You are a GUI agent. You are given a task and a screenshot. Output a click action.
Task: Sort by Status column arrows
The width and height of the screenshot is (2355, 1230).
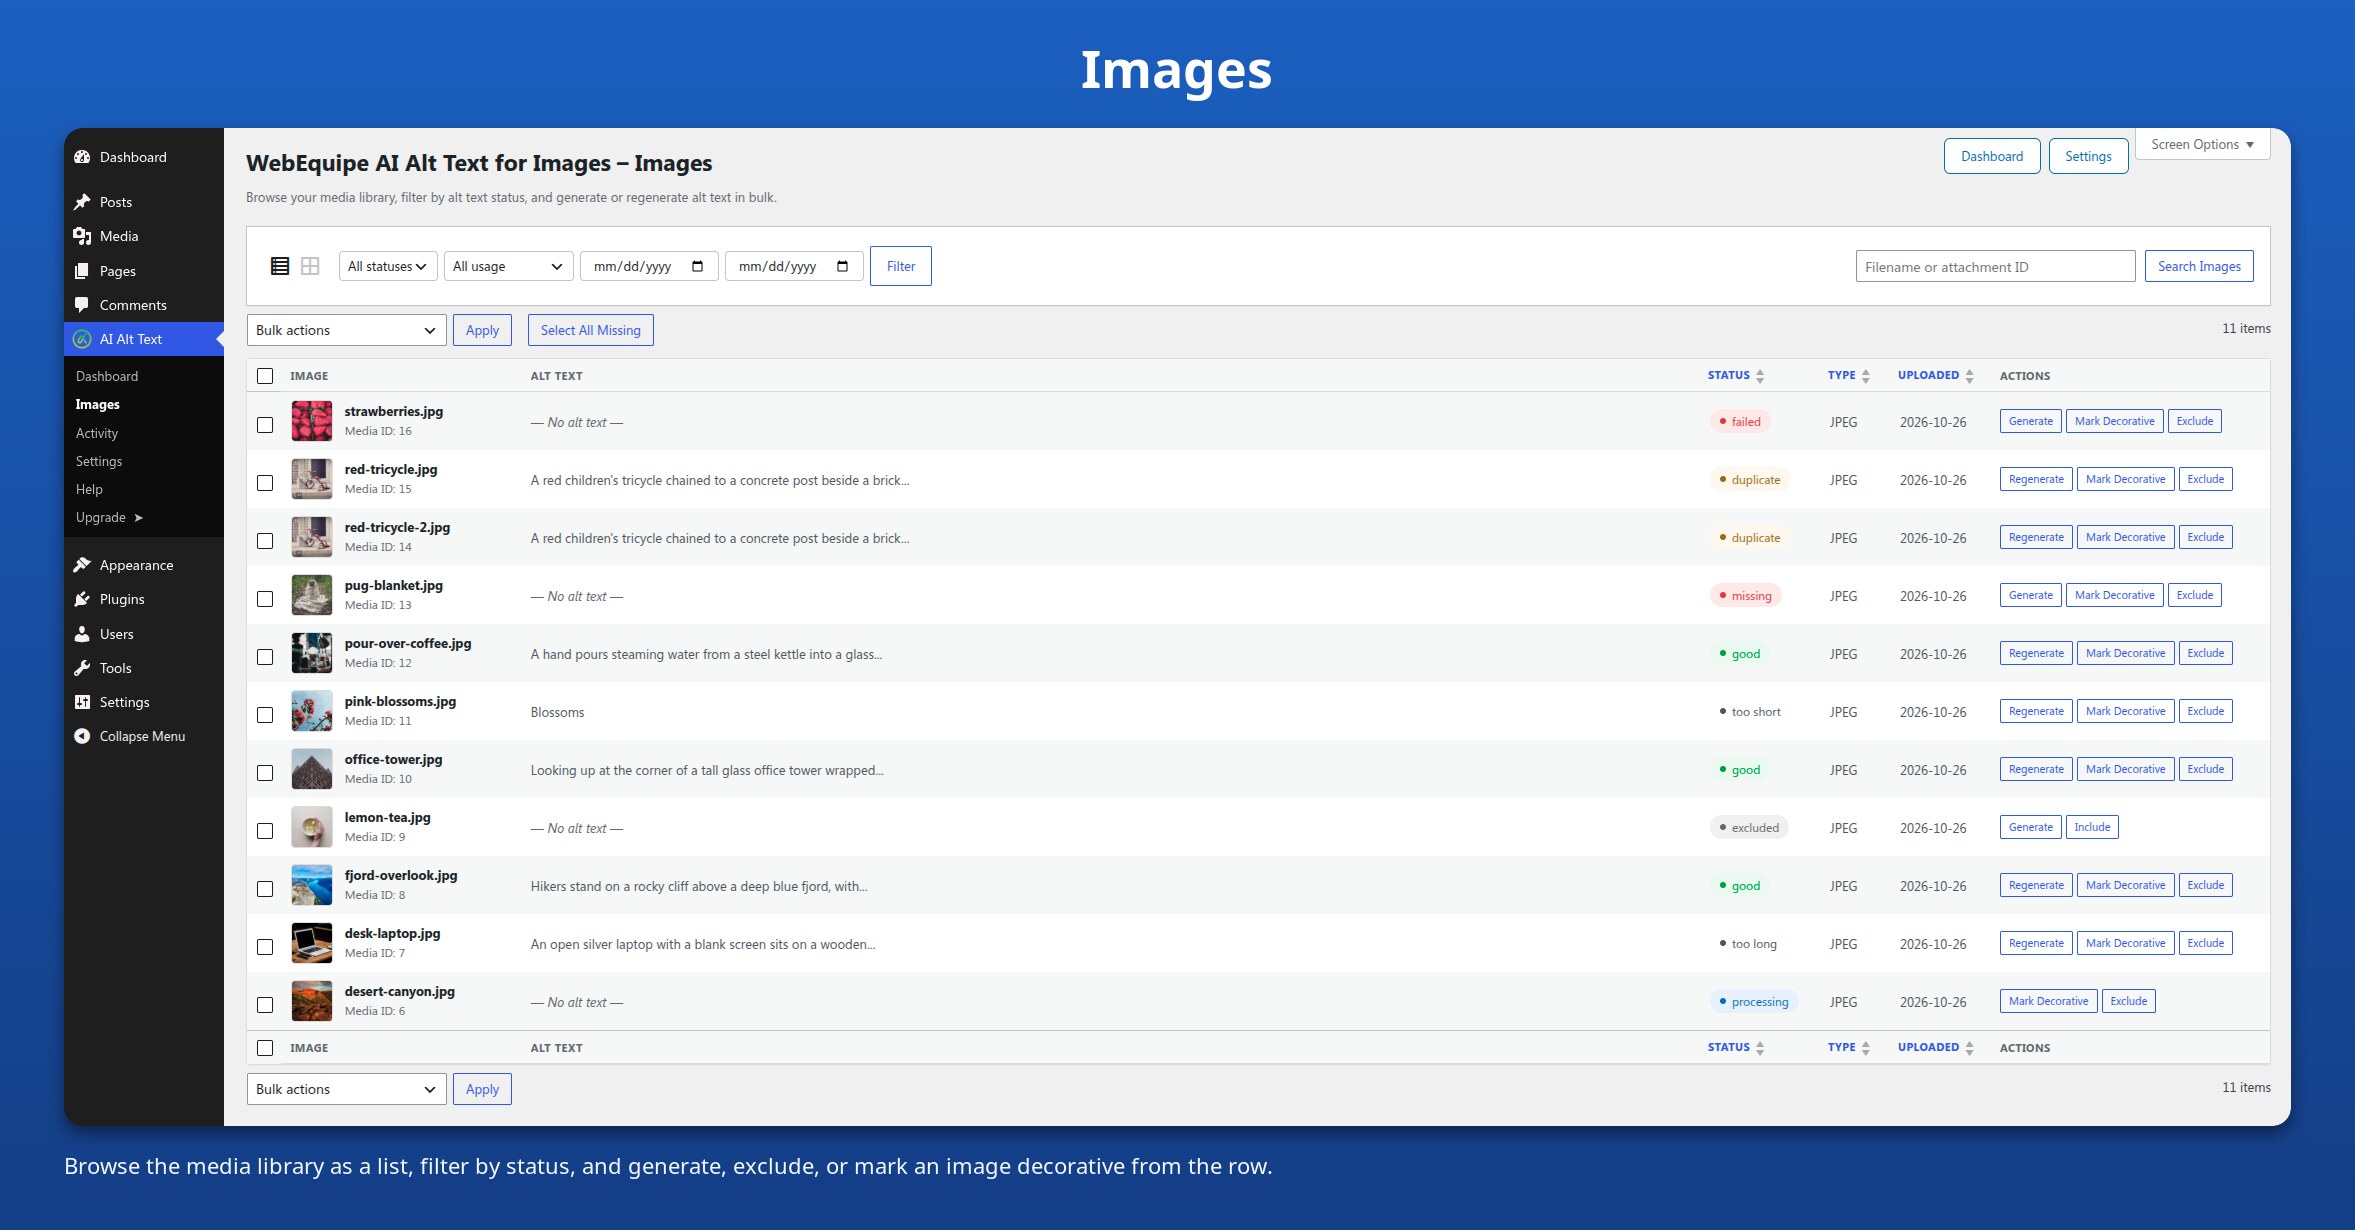coord(1760,376)
